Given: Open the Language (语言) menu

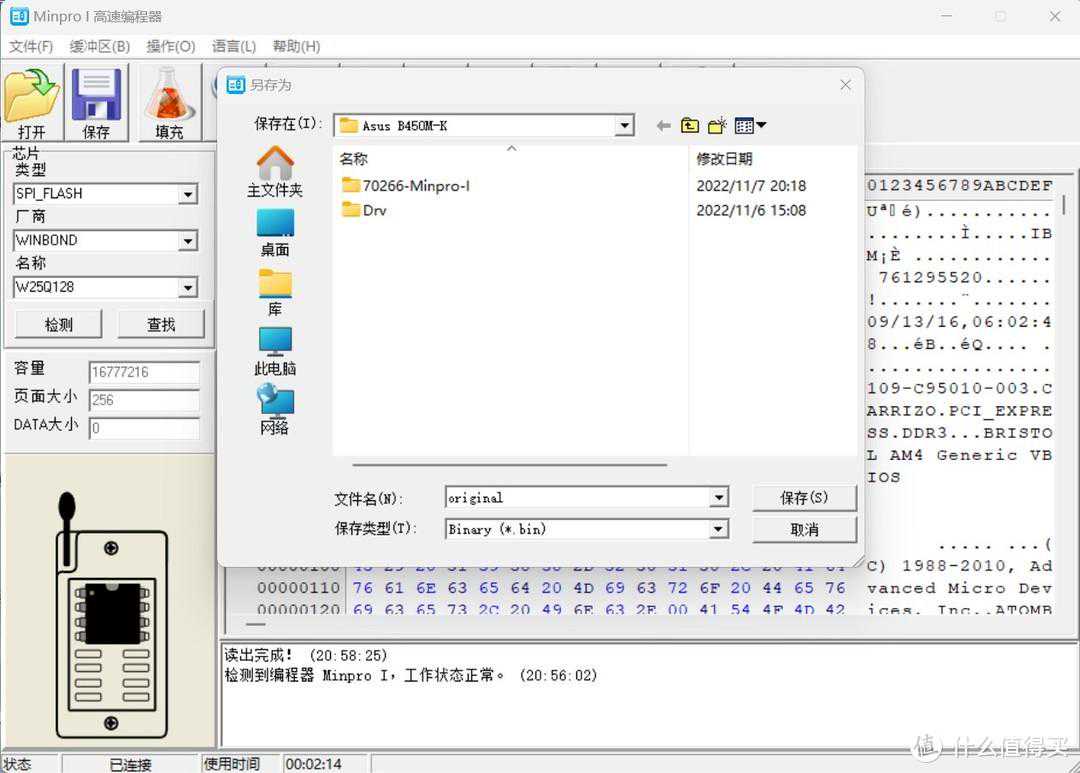Looking at the screenshot, I should [x=234, y=46].
